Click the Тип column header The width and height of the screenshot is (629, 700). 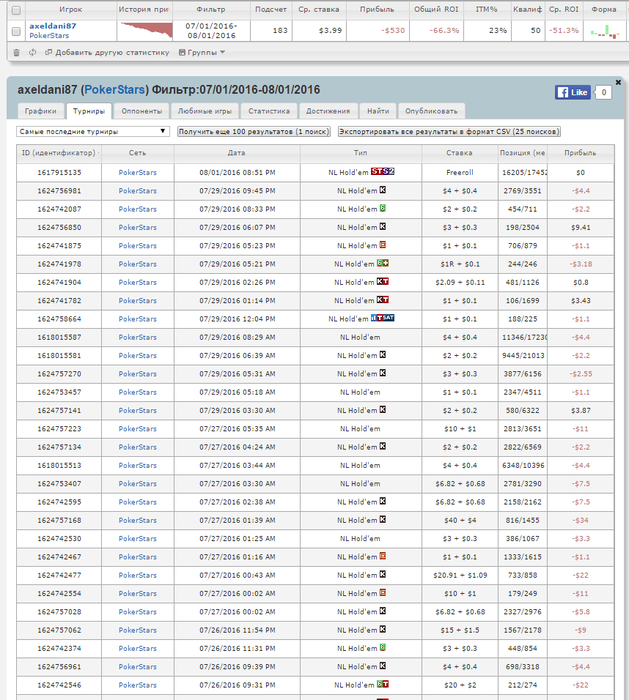[361, 153]
